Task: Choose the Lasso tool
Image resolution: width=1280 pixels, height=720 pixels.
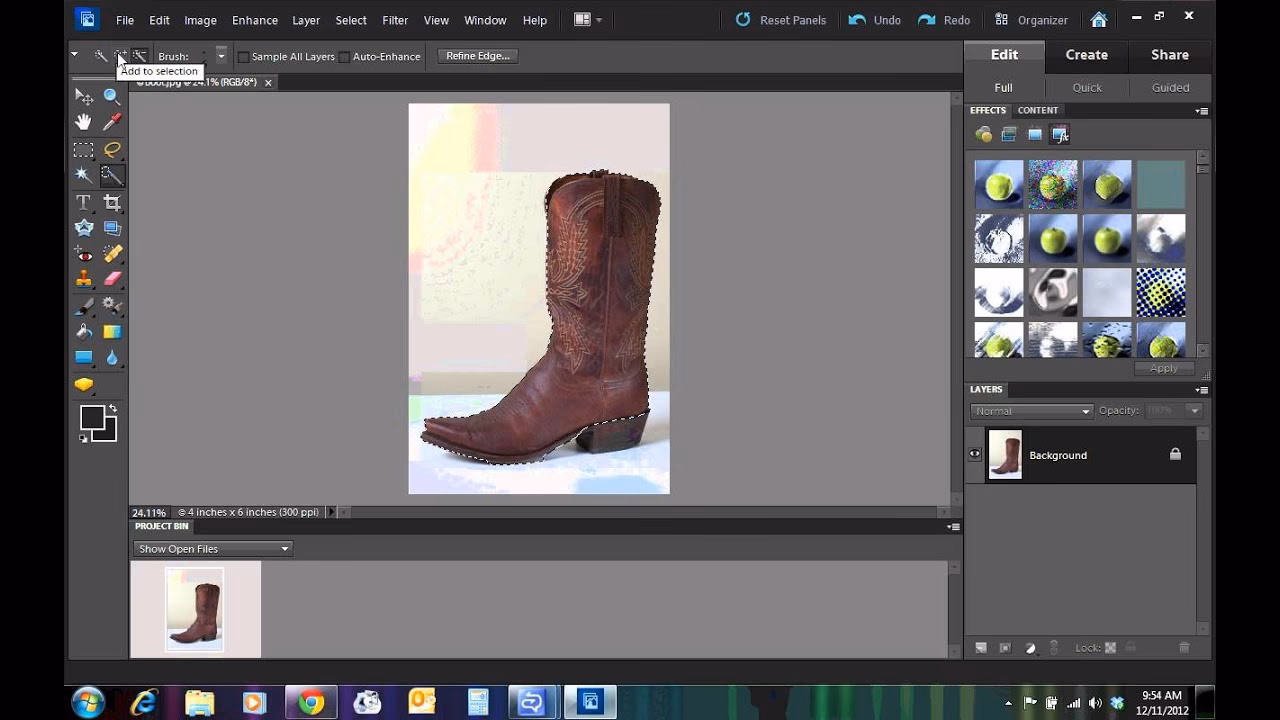Action: click(x=112, y=150)
